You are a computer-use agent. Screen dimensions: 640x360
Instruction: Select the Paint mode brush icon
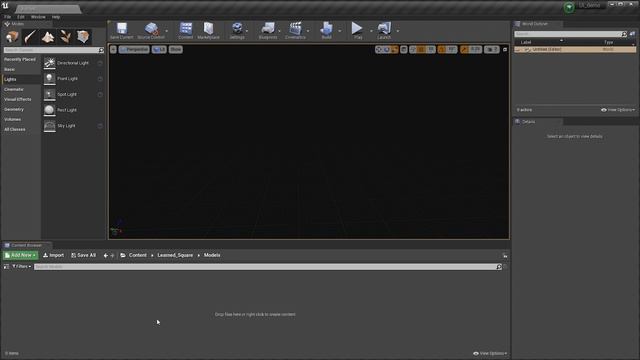point(30,37)
